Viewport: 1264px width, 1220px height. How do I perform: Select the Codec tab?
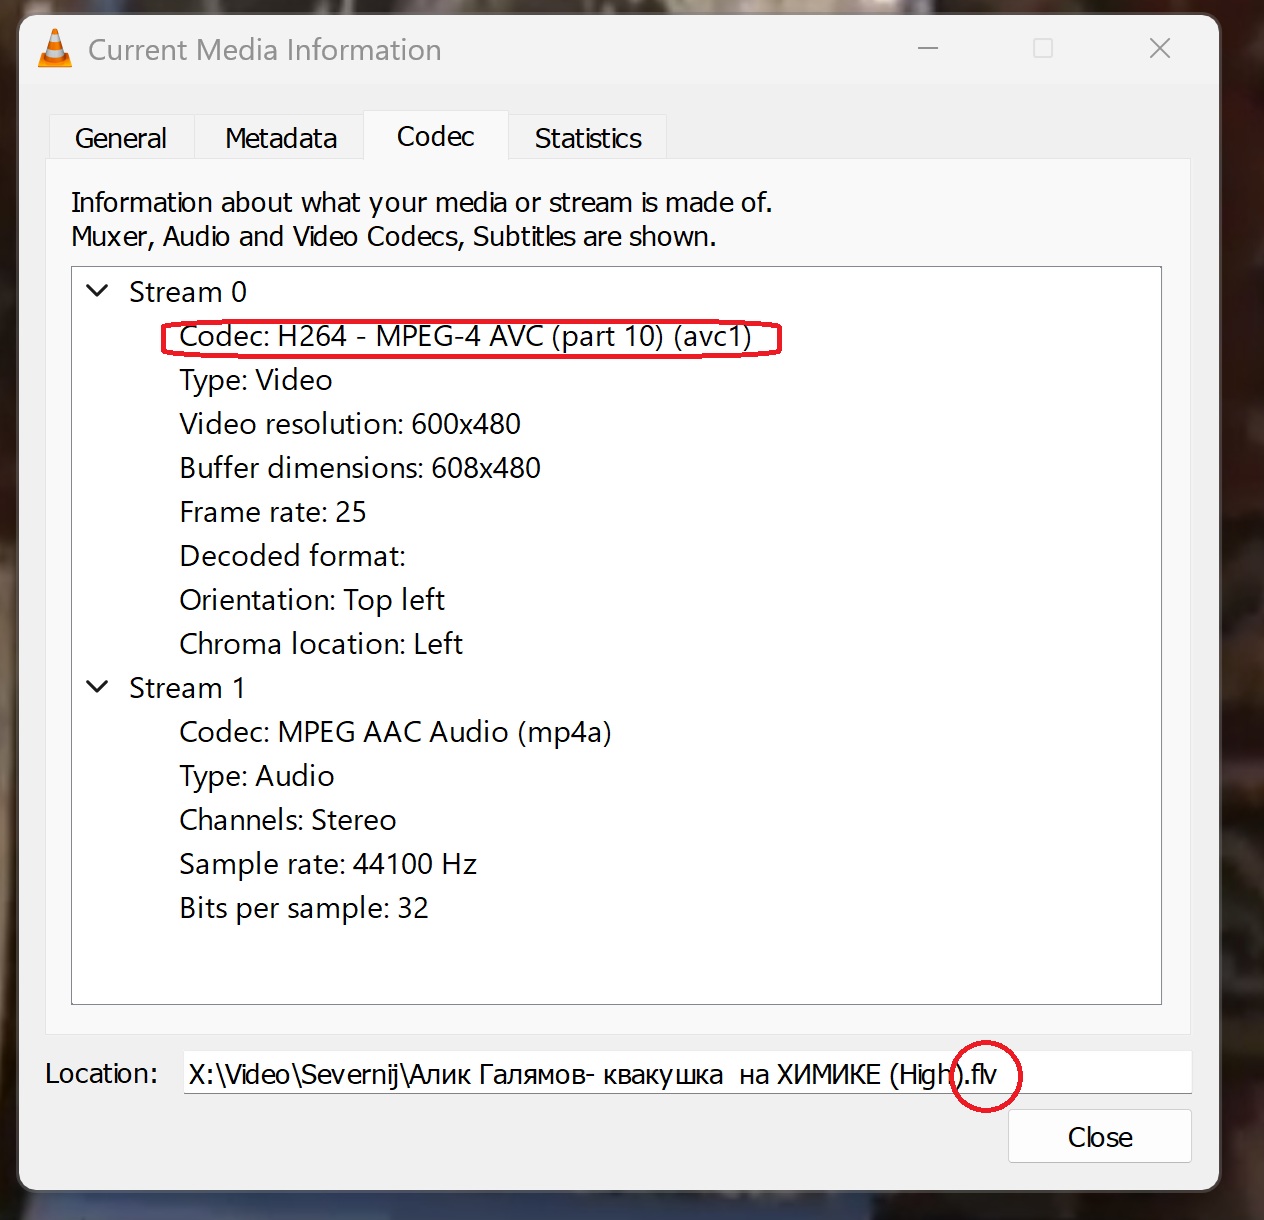tap(435, 136)
